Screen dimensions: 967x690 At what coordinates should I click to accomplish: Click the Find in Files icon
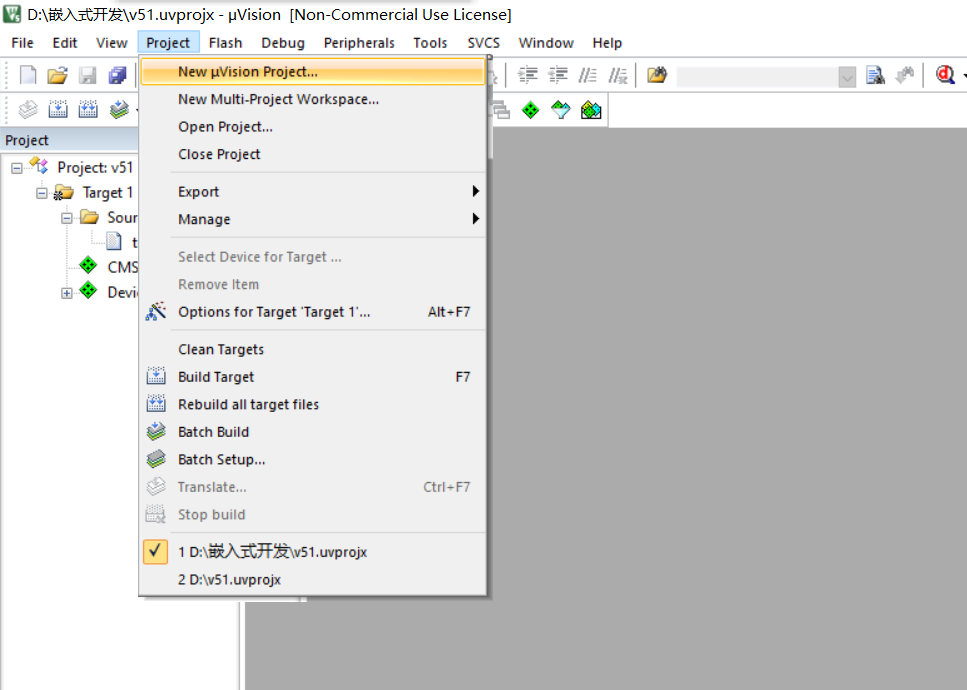(875, 75)
